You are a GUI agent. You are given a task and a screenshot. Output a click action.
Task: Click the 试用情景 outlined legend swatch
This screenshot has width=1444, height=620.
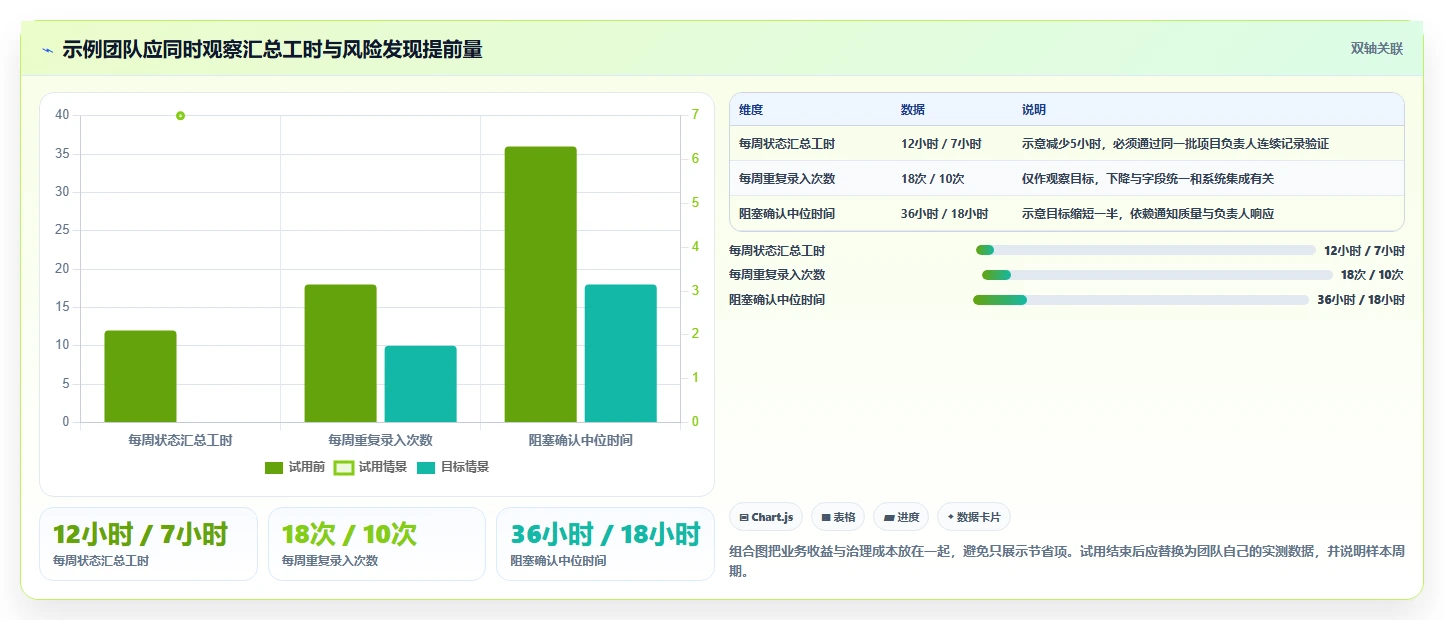[344, 467]
